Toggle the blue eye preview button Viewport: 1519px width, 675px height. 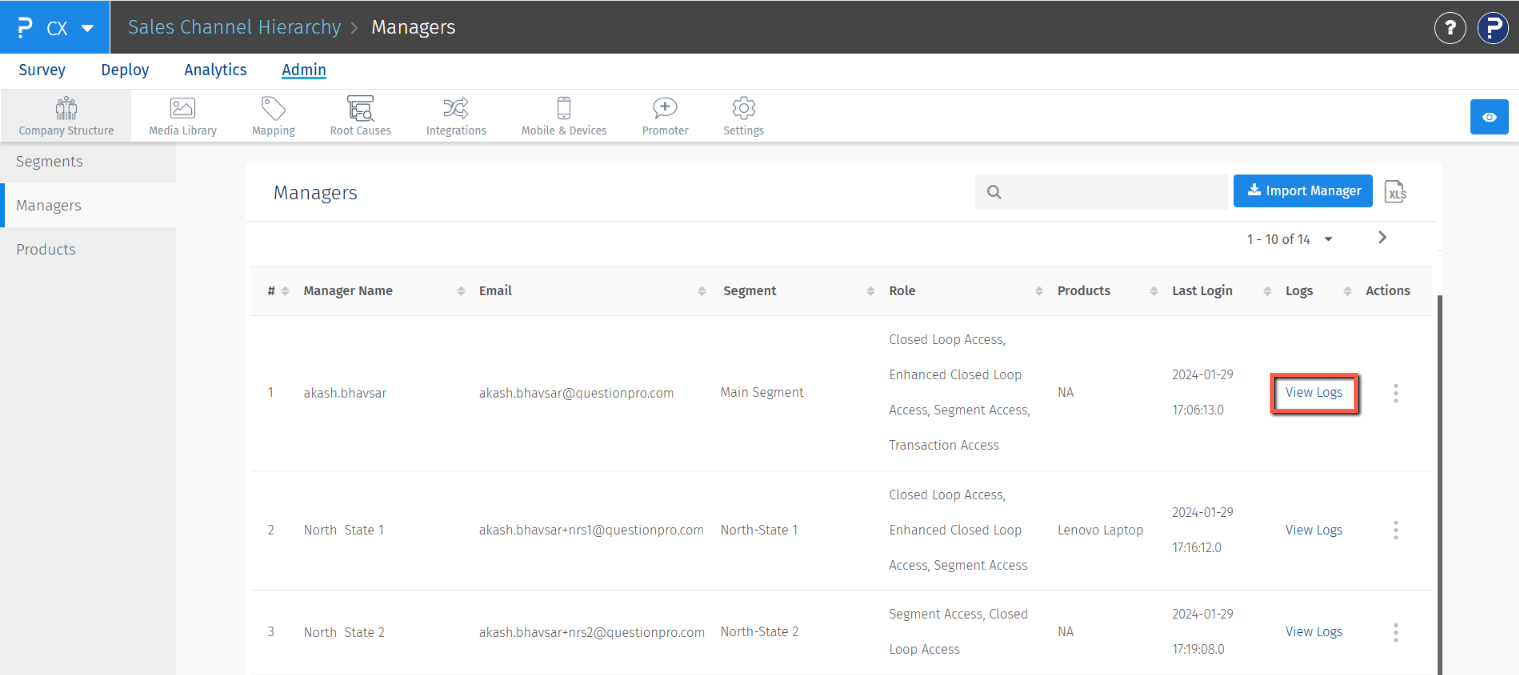coord(1489,117)
